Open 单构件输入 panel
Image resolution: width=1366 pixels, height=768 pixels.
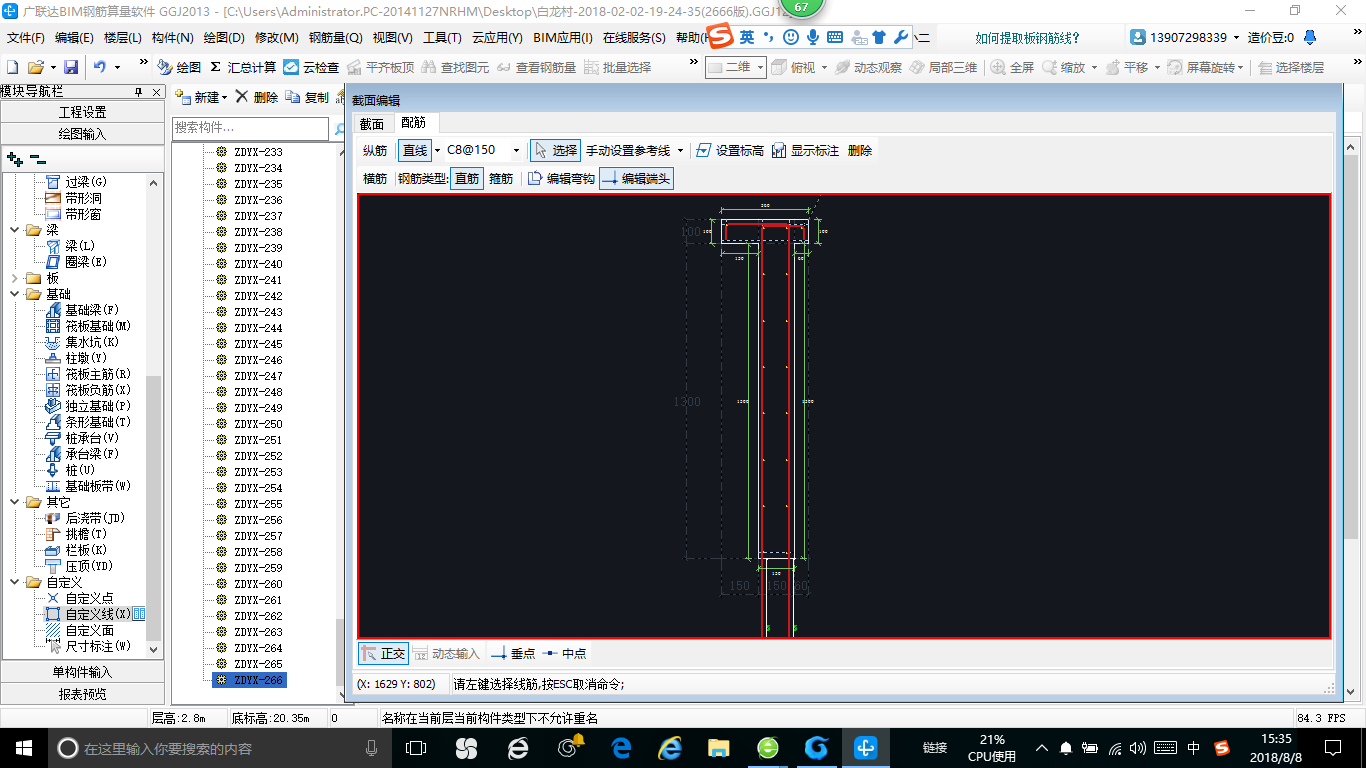click(x=82, y=672)
